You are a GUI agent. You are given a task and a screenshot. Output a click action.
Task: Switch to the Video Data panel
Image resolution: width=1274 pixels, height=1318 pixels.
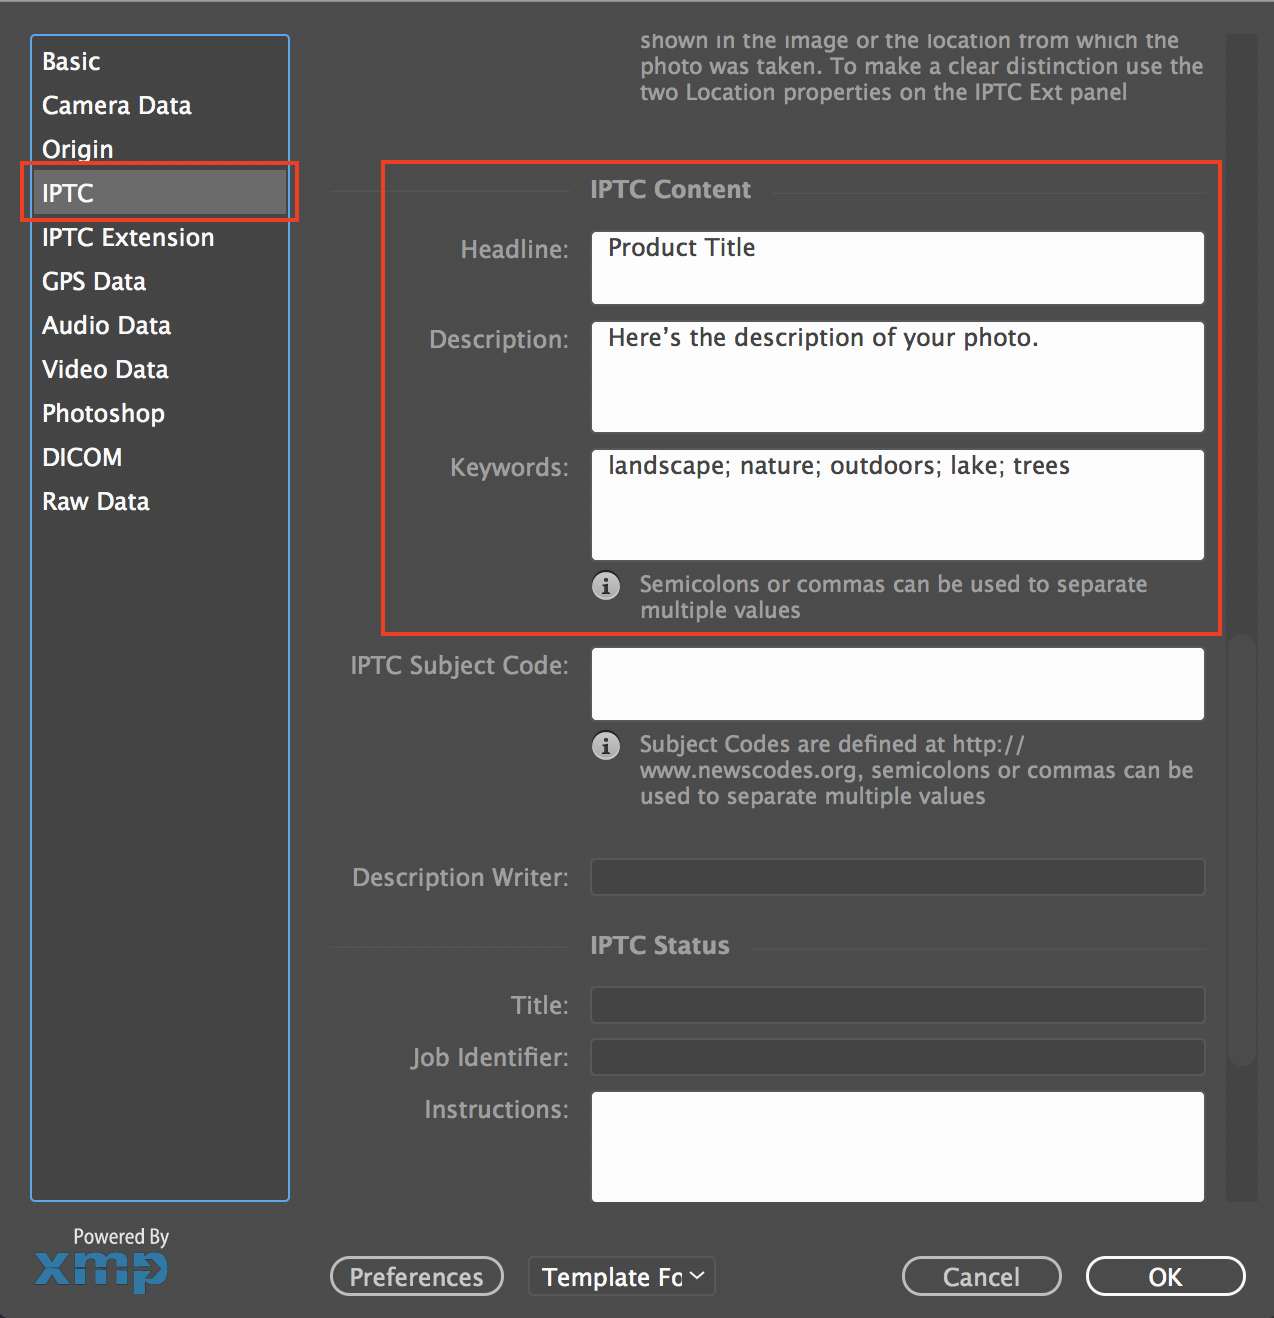[x=104, y=369]
